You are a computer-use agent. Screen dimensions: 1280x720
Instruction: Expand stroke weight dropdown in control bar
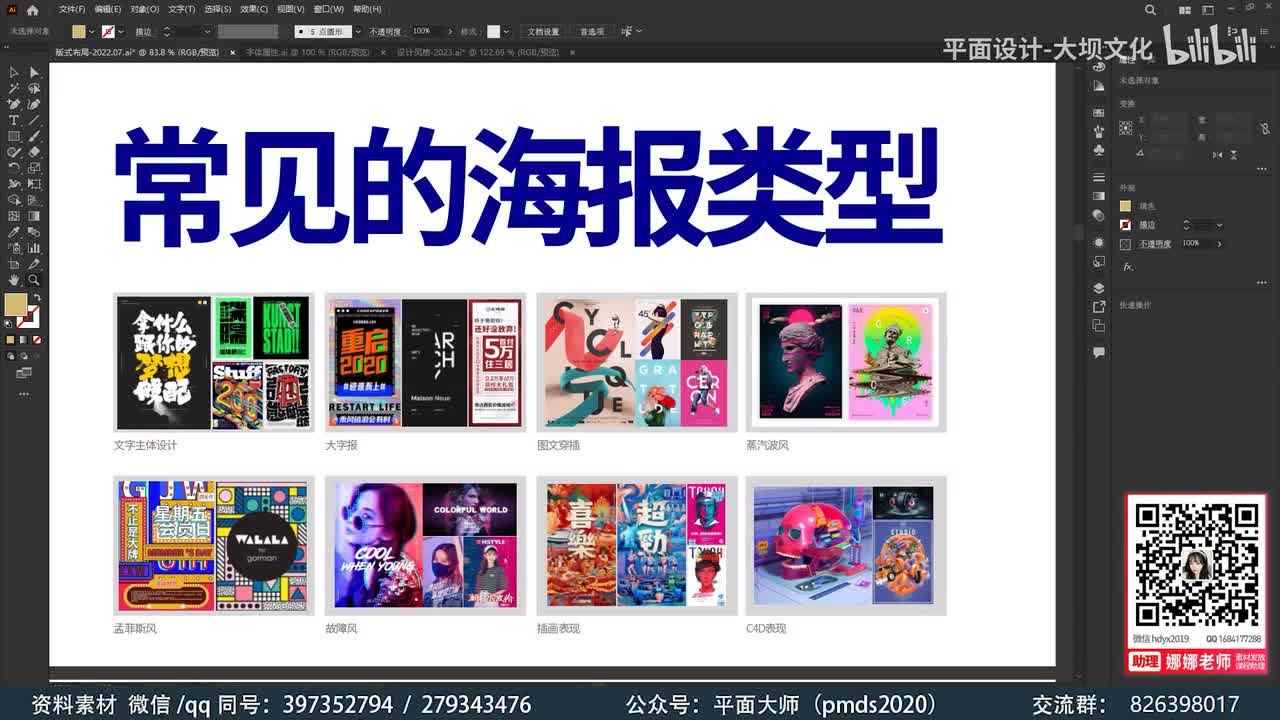coord(207,31)
